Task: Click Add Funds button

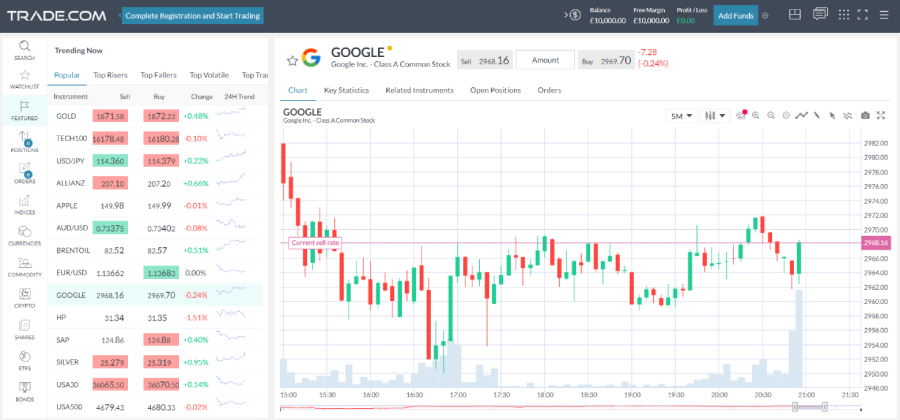Action: (x=736, y=15)
